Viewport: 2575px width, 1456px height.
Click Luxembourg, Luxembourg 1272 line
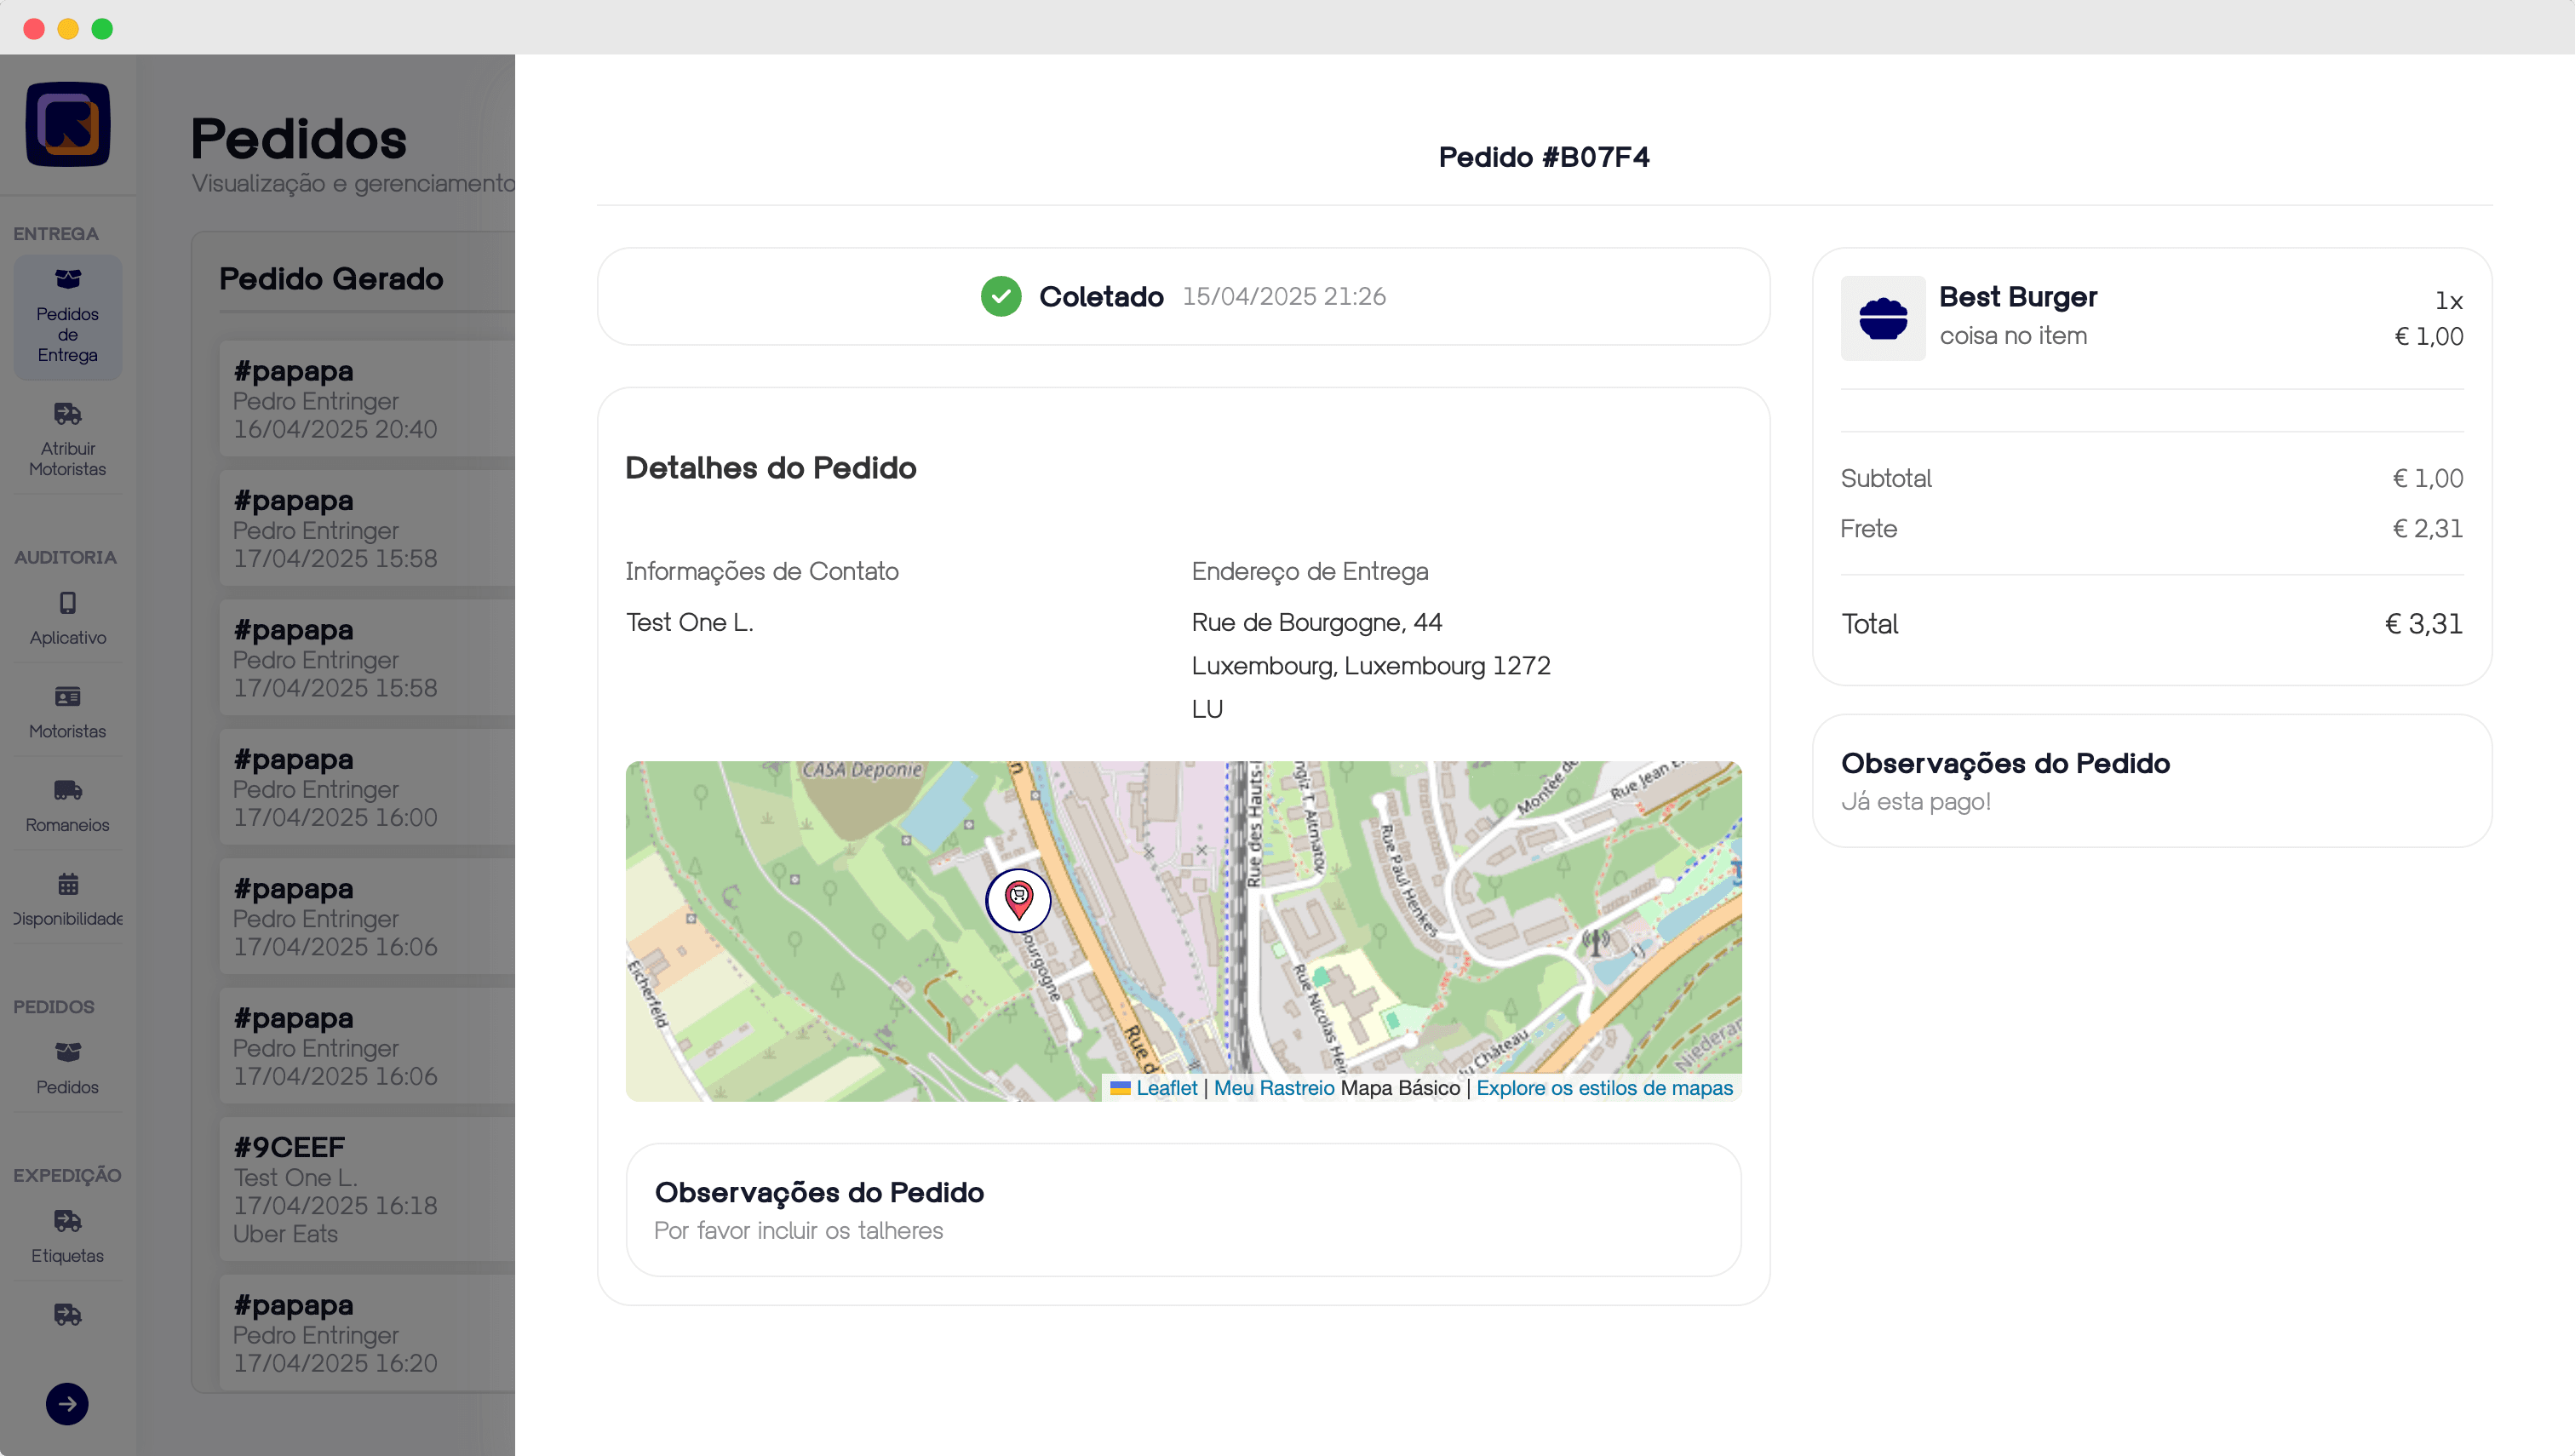[x=1371, y=666]
